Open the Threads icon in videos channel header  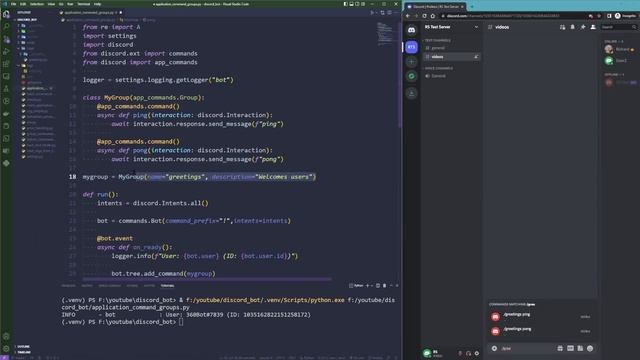tap(562, 27)
